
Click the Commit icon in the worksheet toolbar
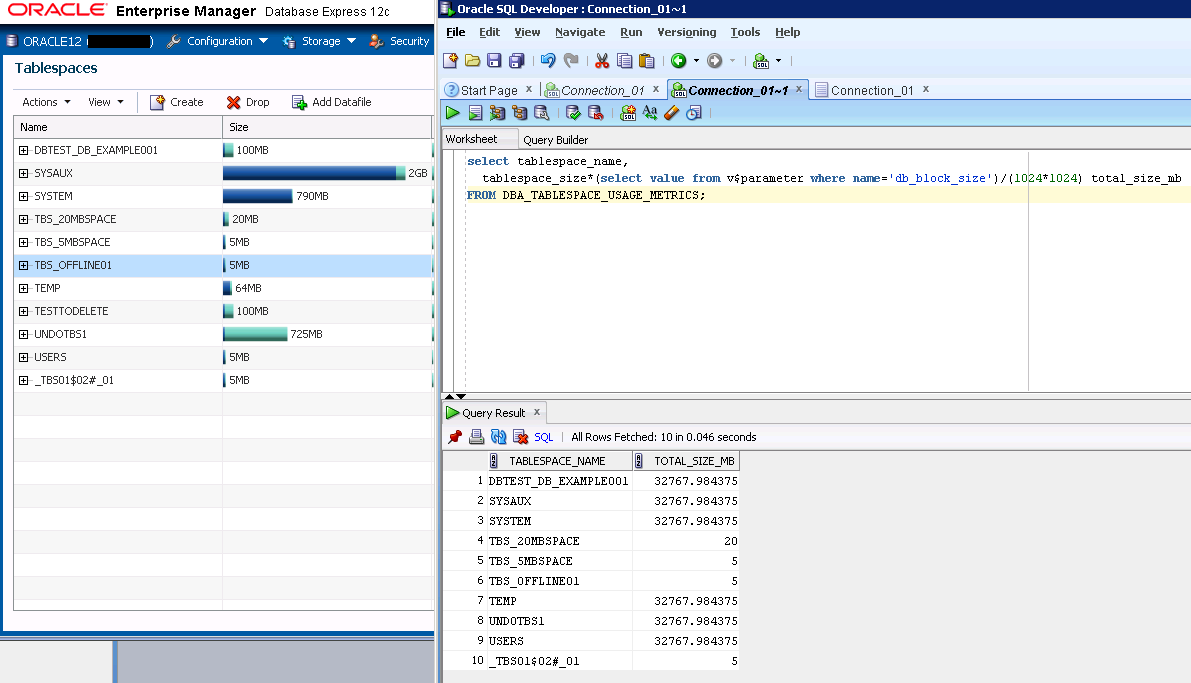tap(573, 113)
